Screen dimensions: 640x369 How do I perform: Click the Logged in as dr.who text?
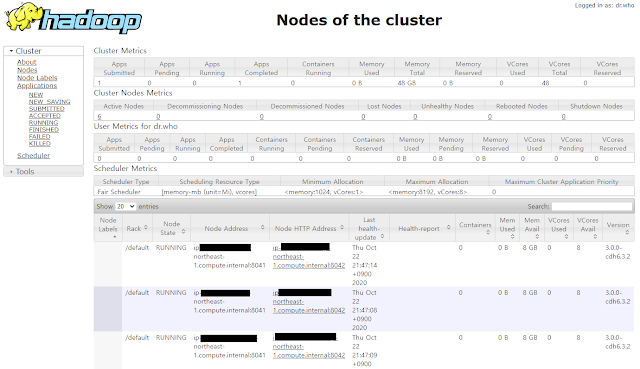604,5
